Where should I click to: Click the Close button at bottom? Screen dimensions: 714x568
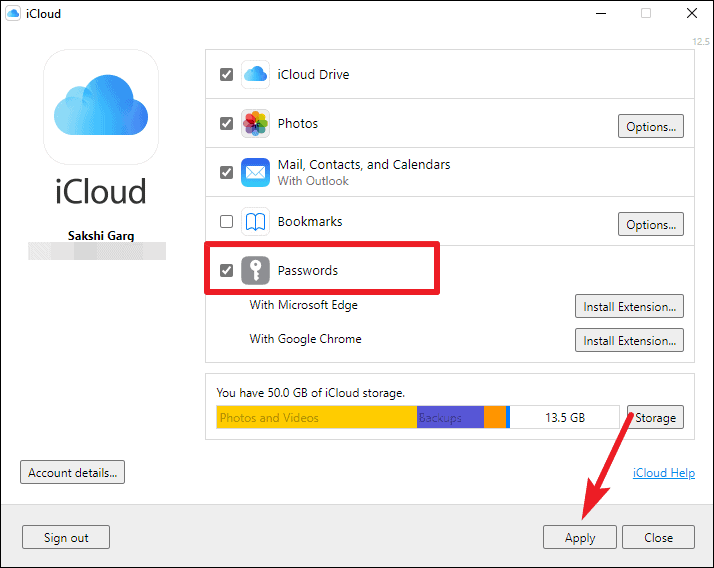pos(658,537)
